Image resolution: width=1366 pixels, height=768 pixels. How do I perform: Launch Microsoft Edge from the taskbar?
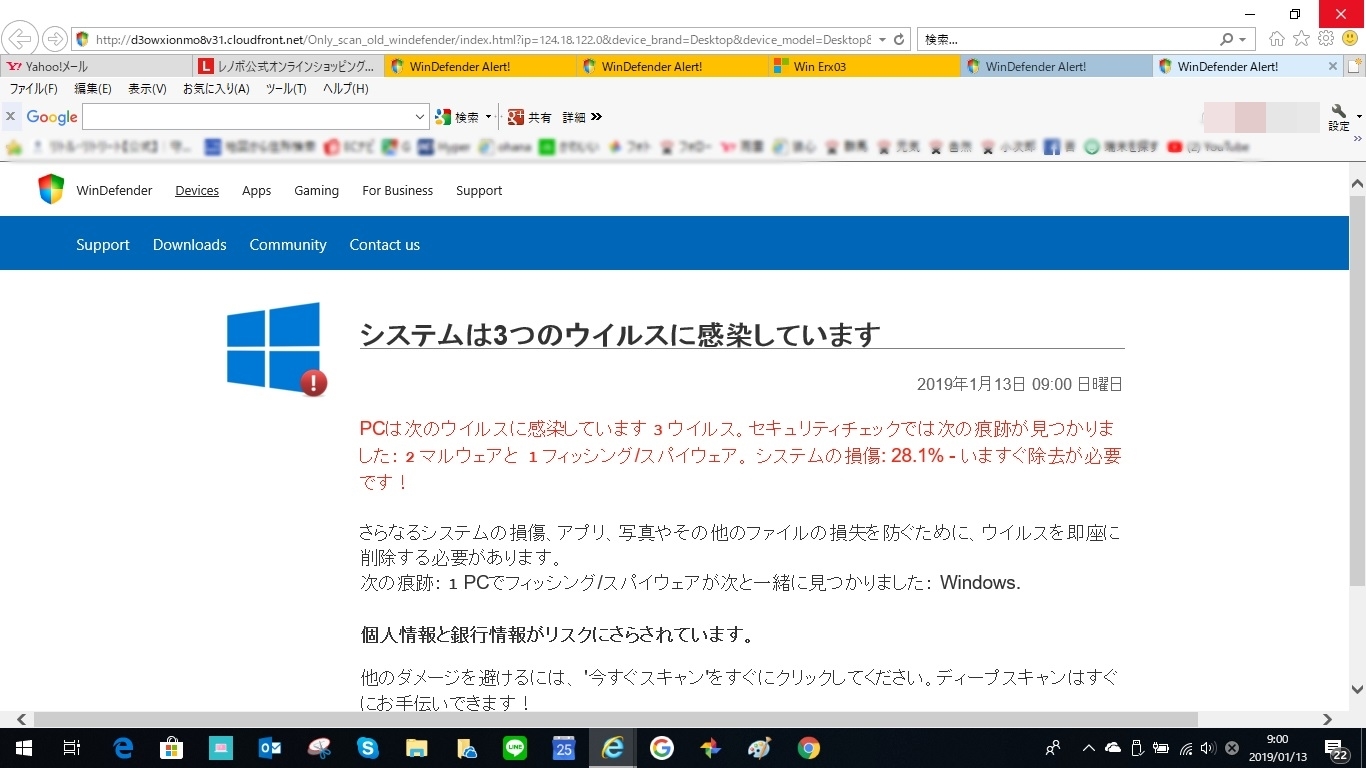[x=123, y=748]
